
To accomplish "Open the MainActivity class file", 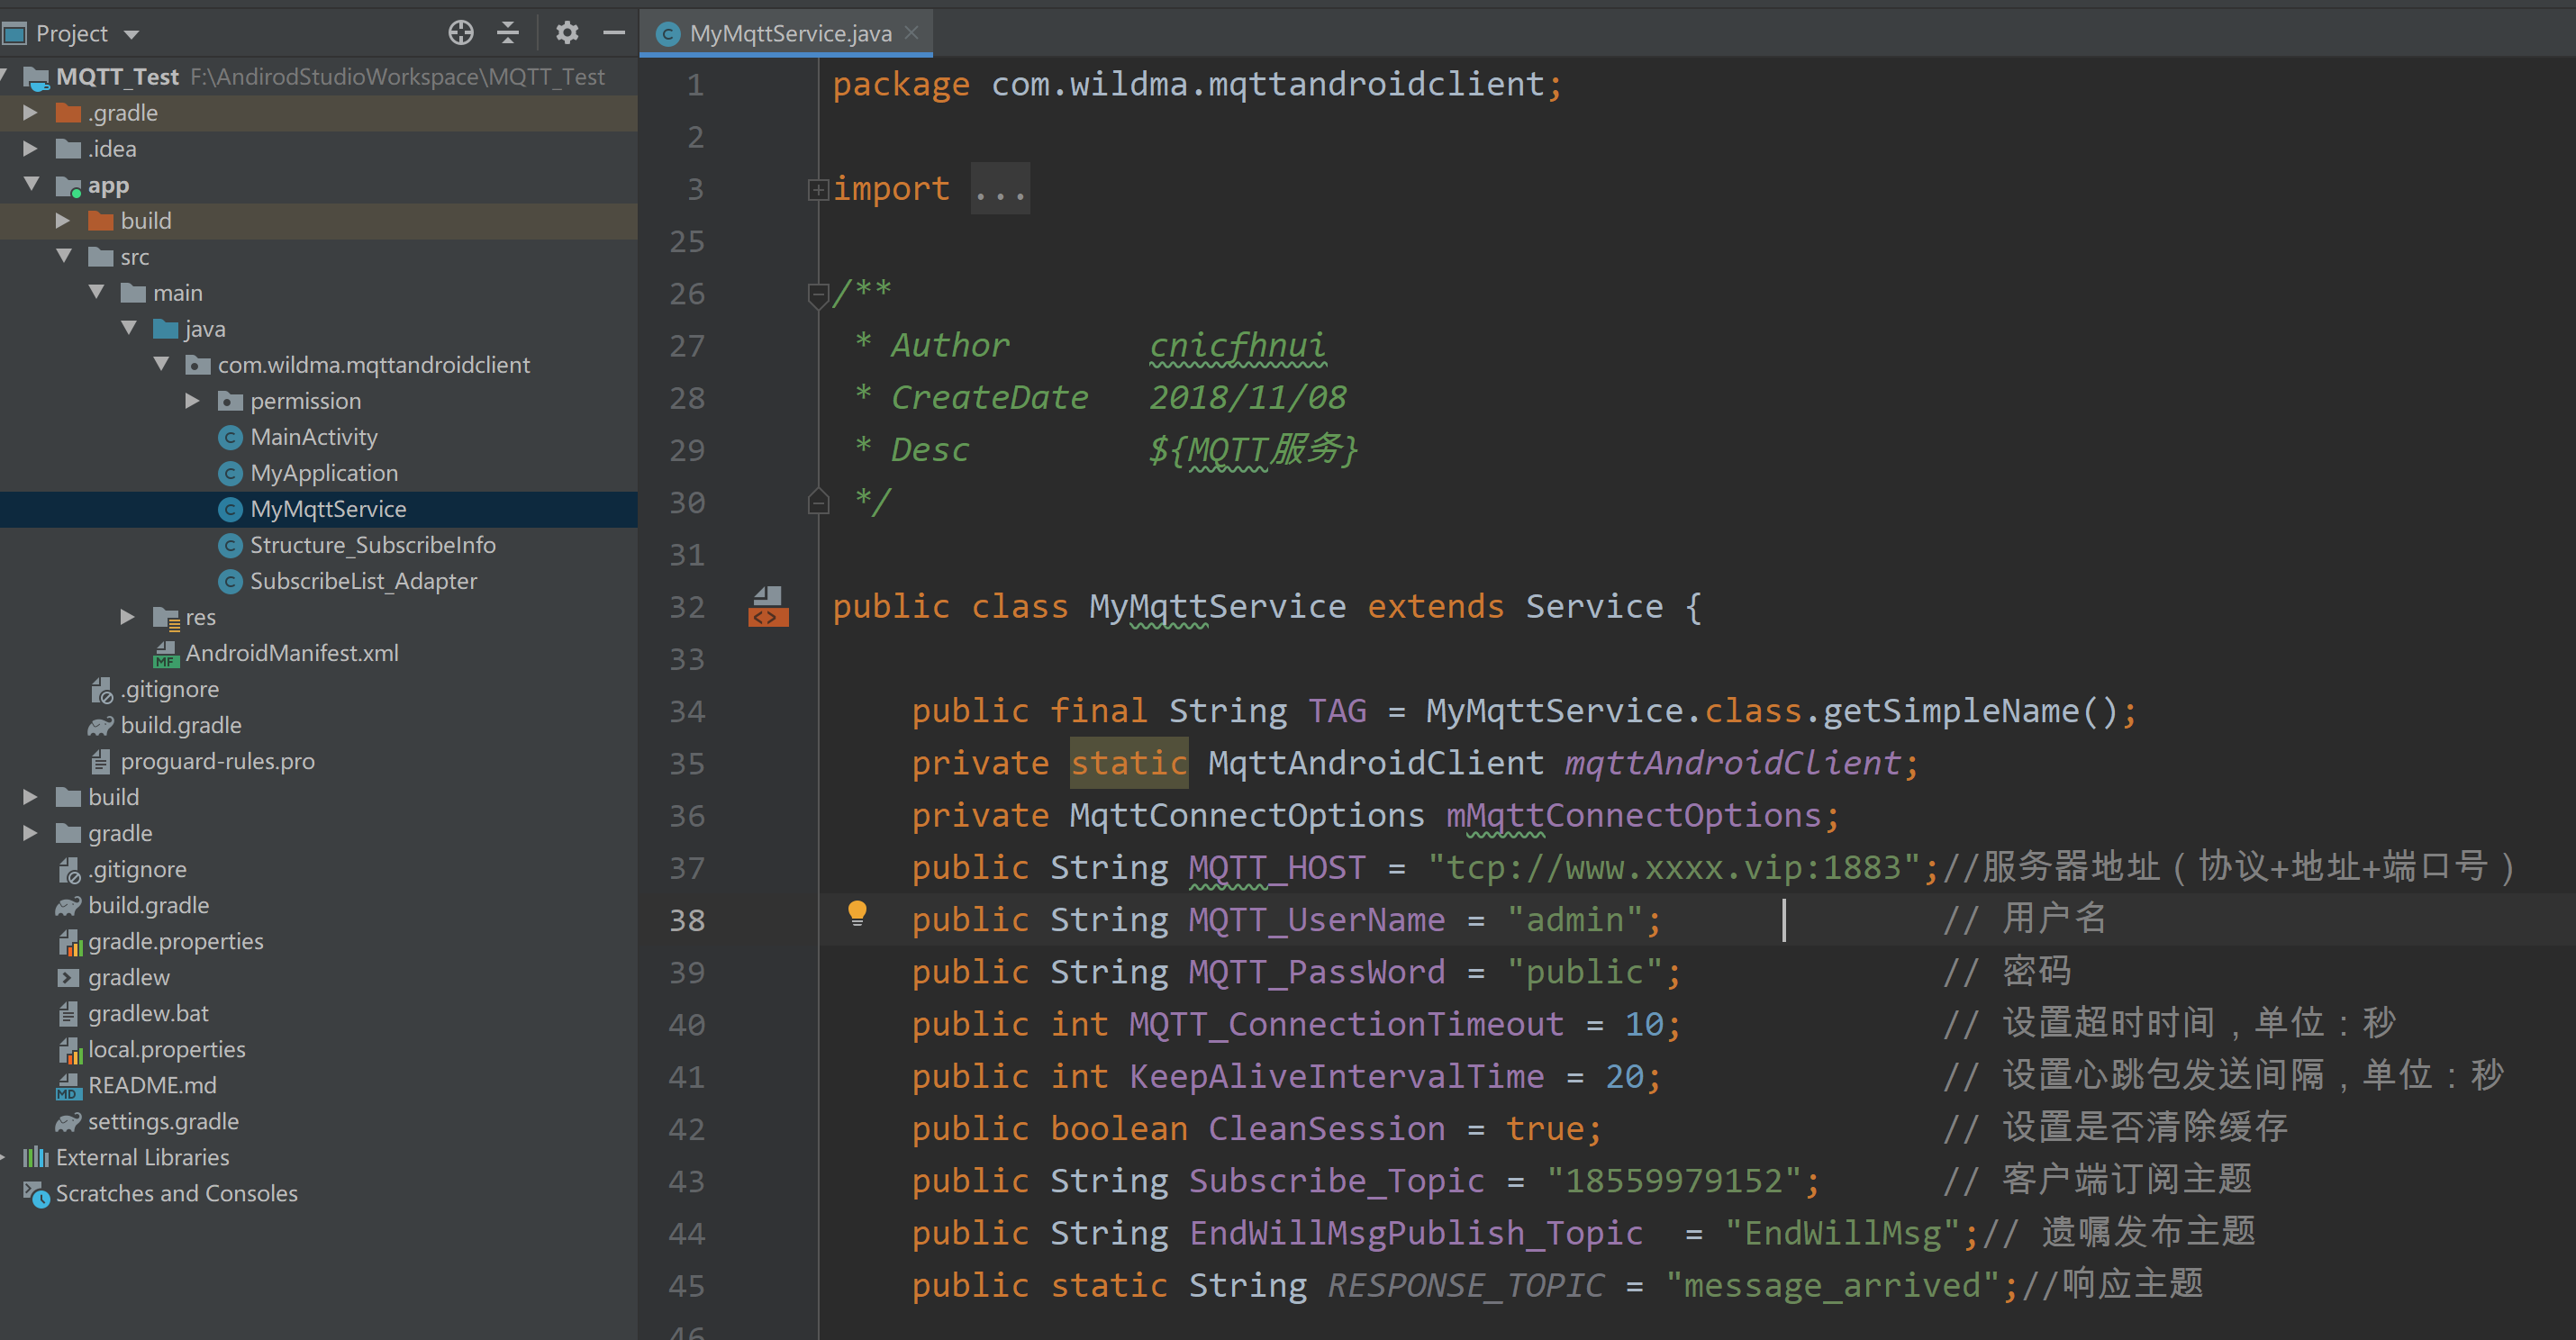I will (x=313, y=437).
